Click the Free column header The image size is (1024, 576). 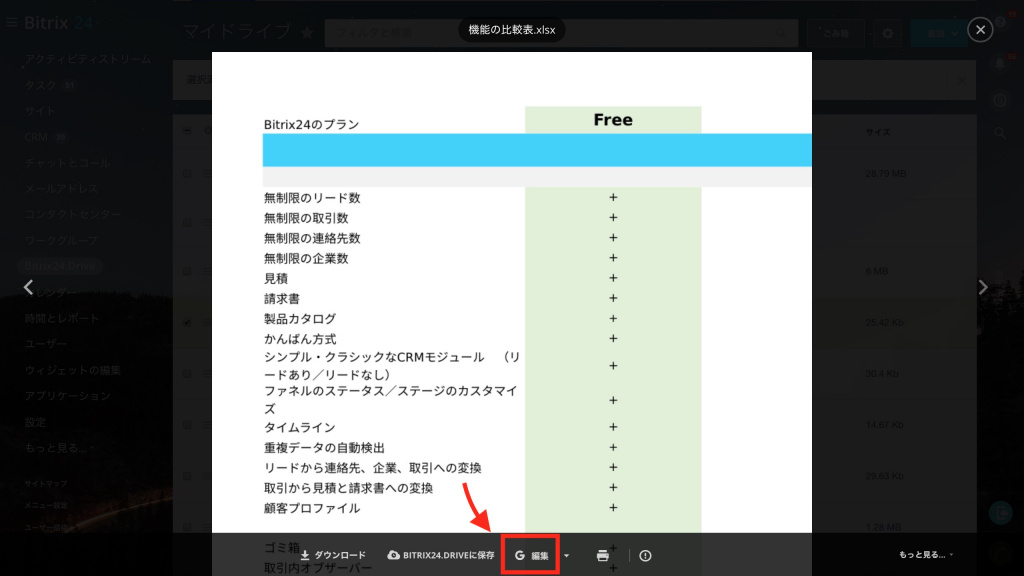[613, 120]
